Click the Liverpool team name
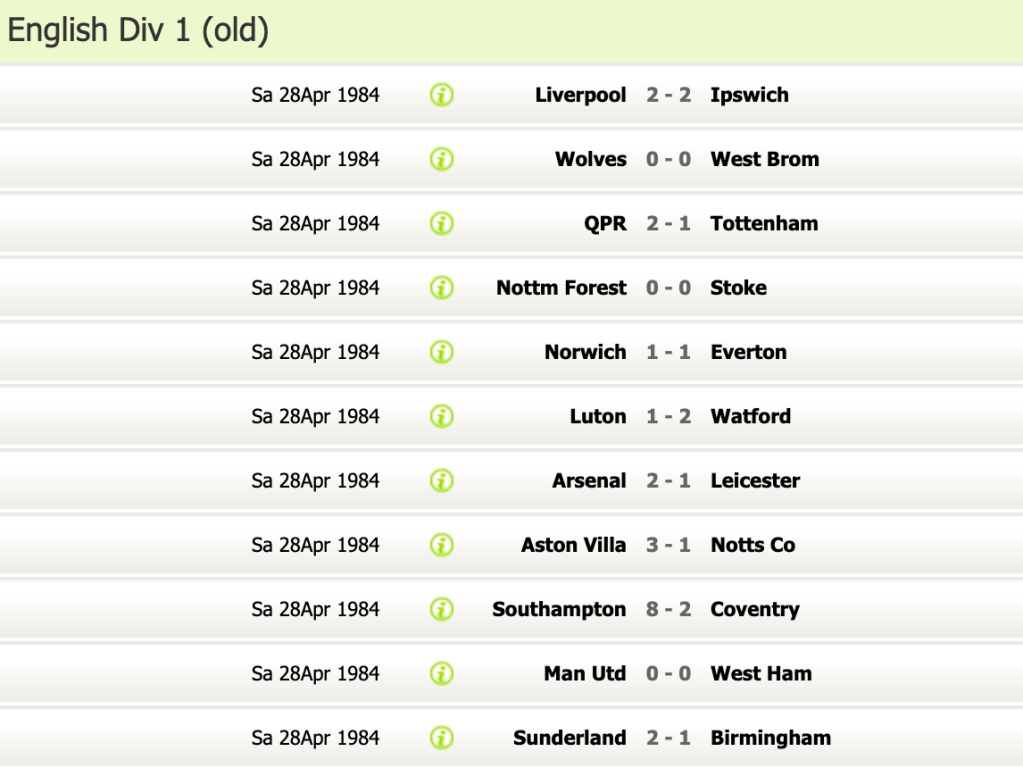The width and height of the screenshot is (1023, 768). click(x=580, y=95)
